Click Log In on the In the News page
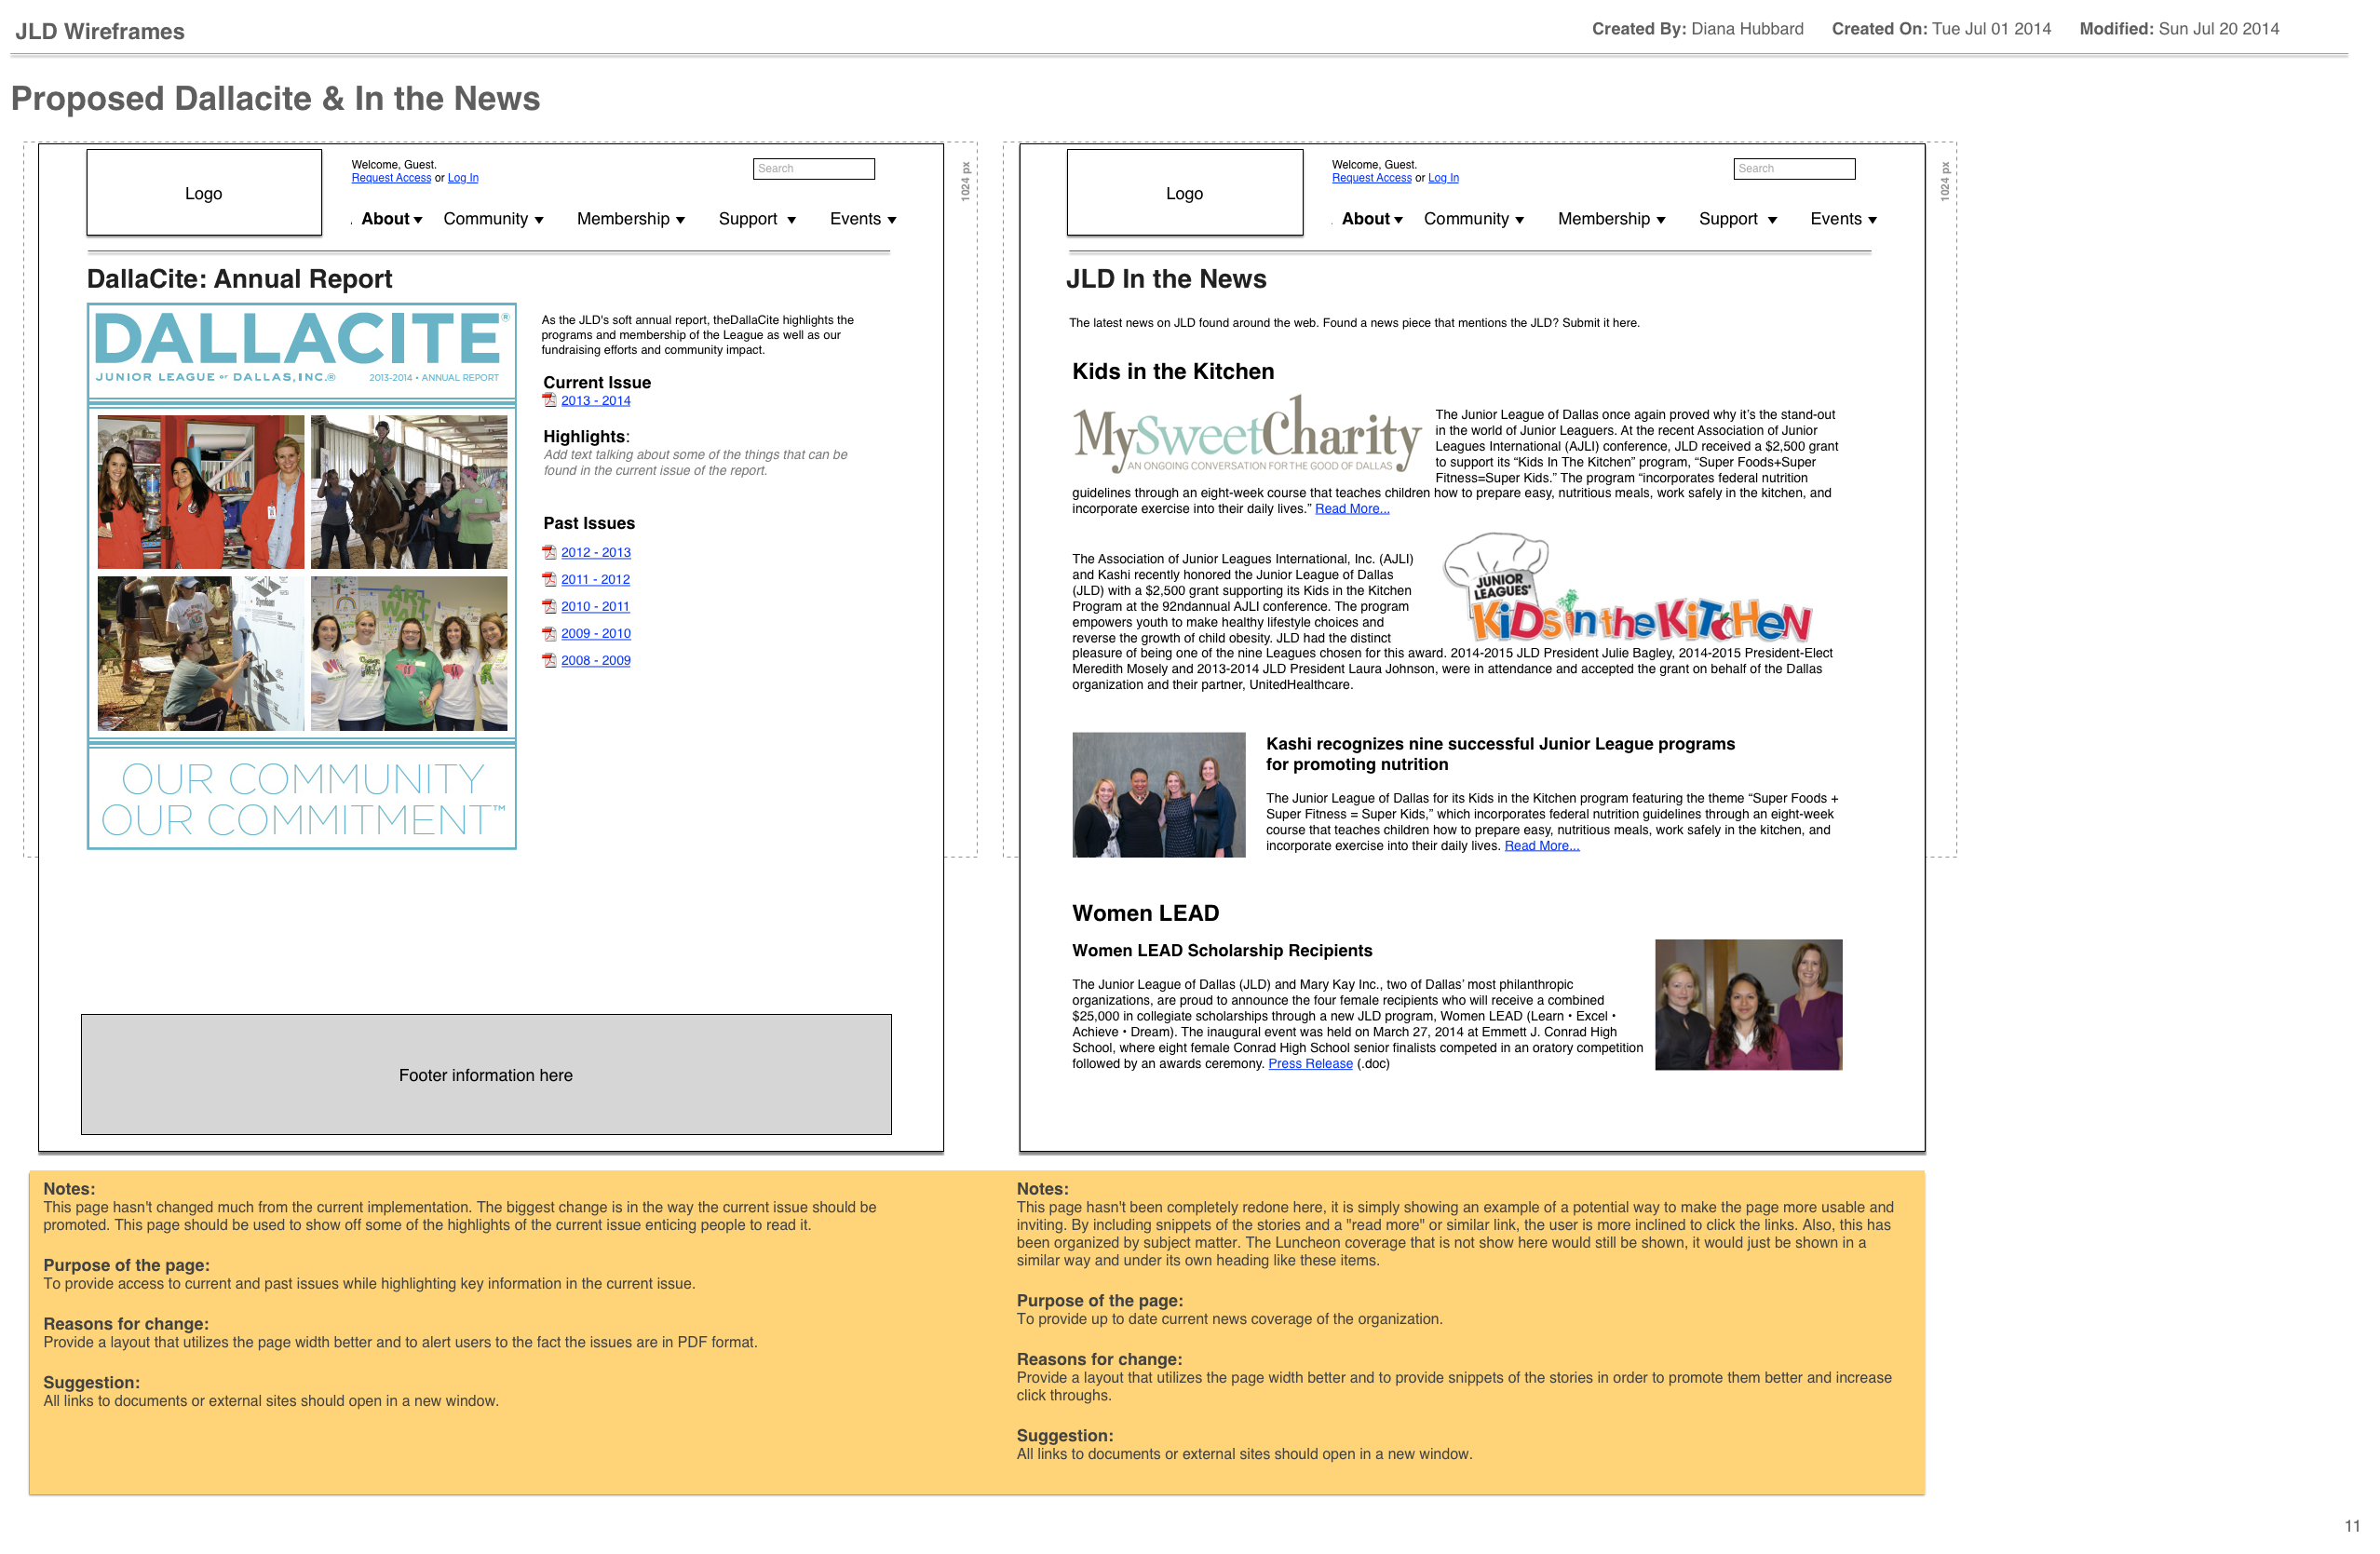The width and height of the screenshot is (2380, 1554). (1443, 178)
